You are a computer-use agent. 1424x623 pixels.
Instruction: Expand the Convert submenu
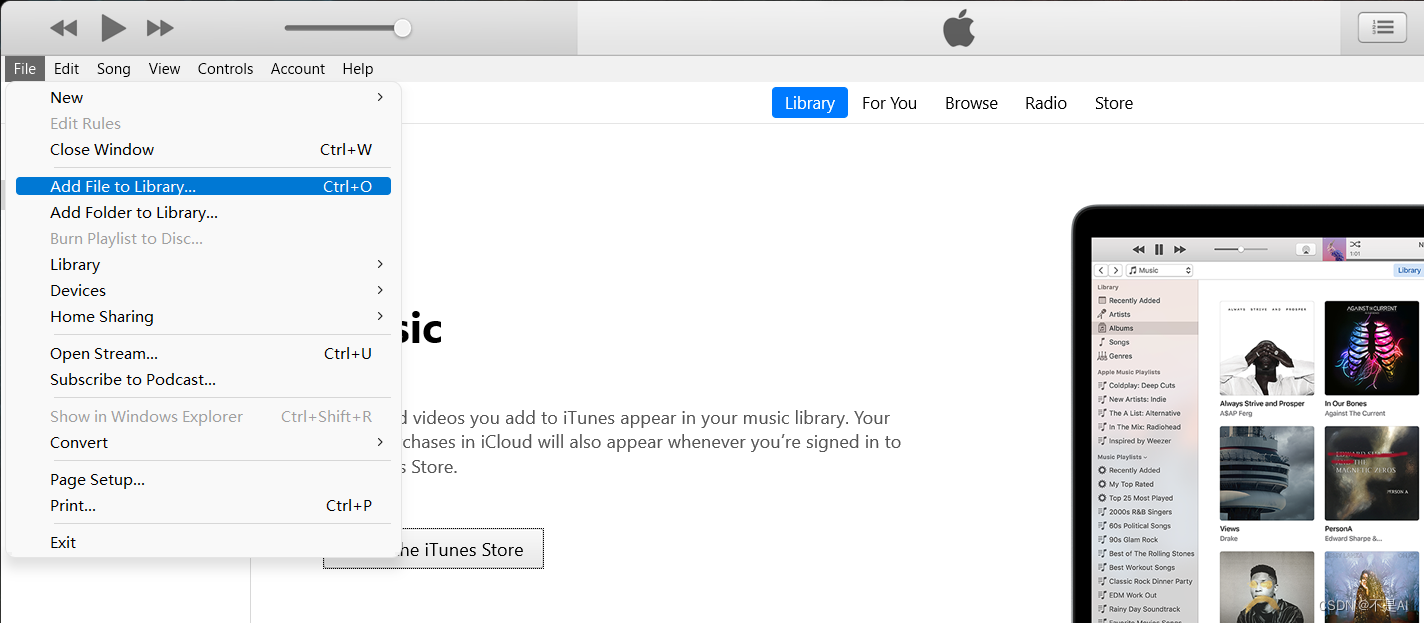click(x=380, y=442)
